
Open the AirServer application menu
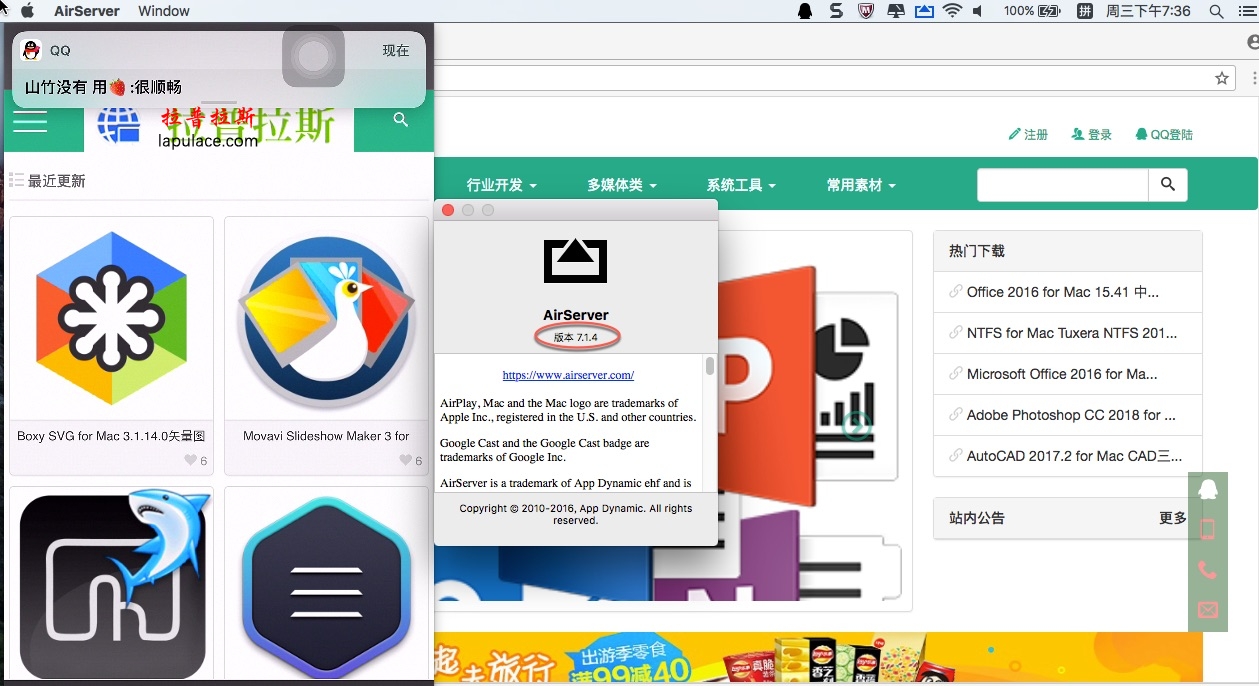point(87,11)
